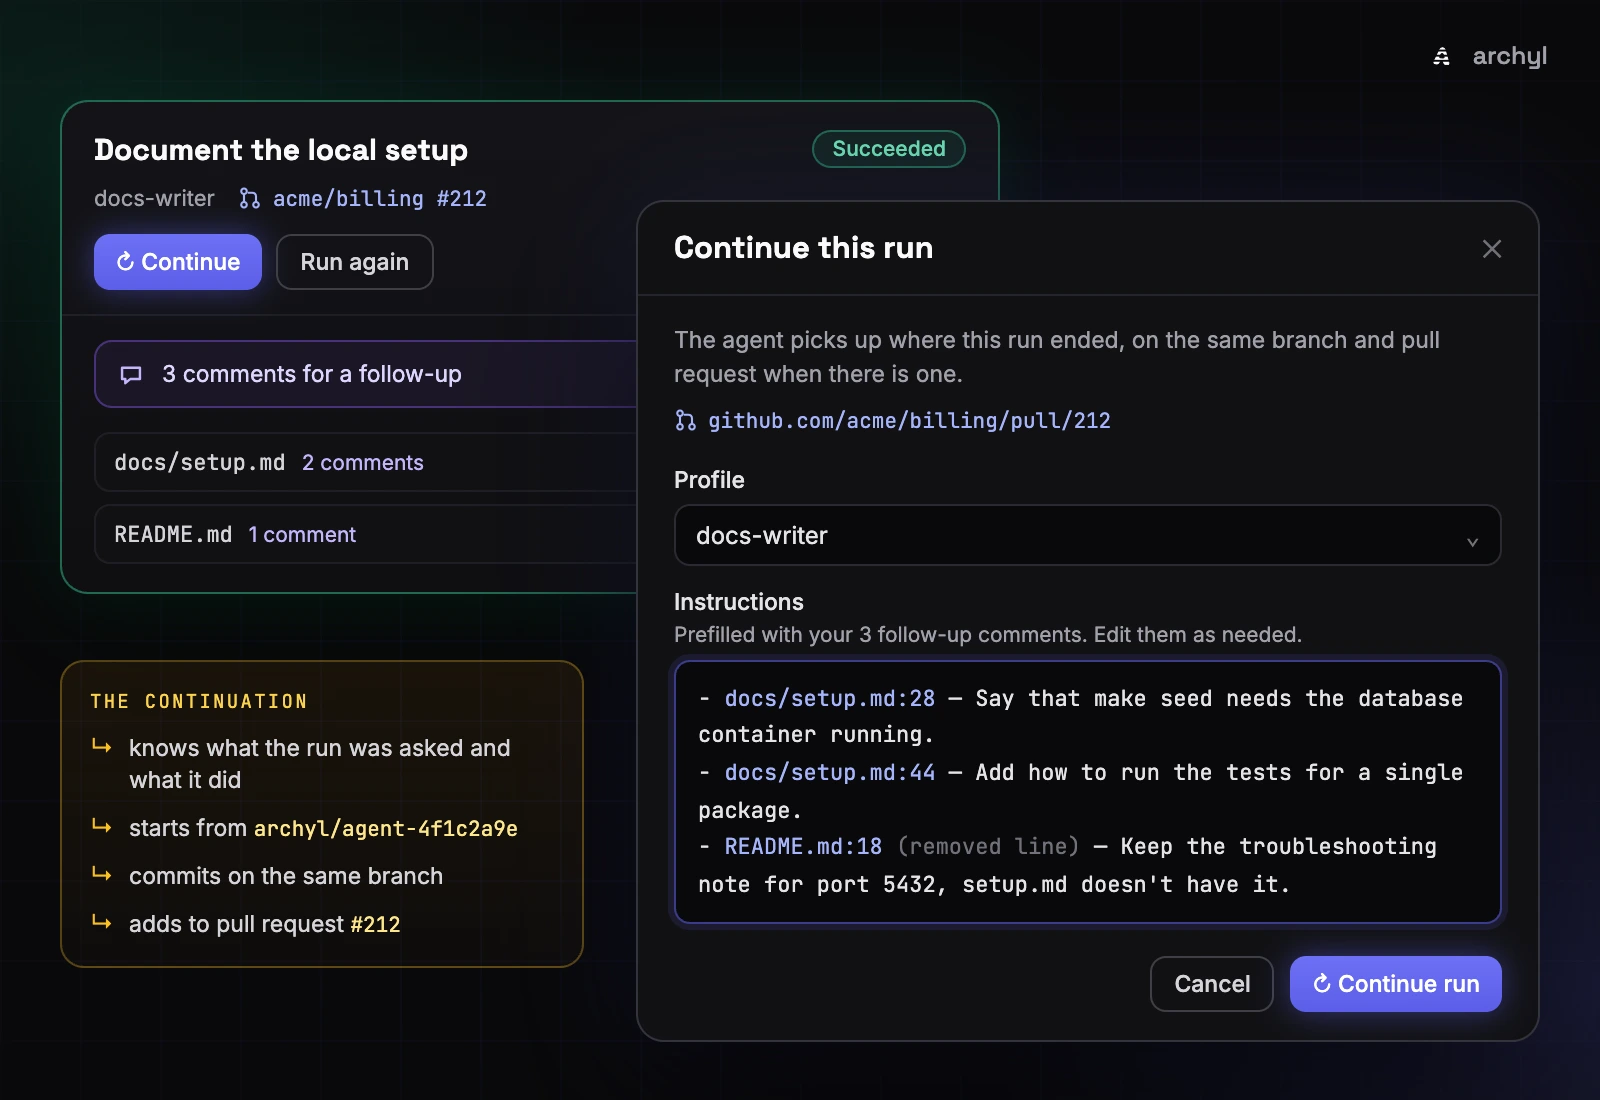
Task: Click the arrow bullet beside 'starts from'
Action: pyautogui.click(x=102, y=826)
